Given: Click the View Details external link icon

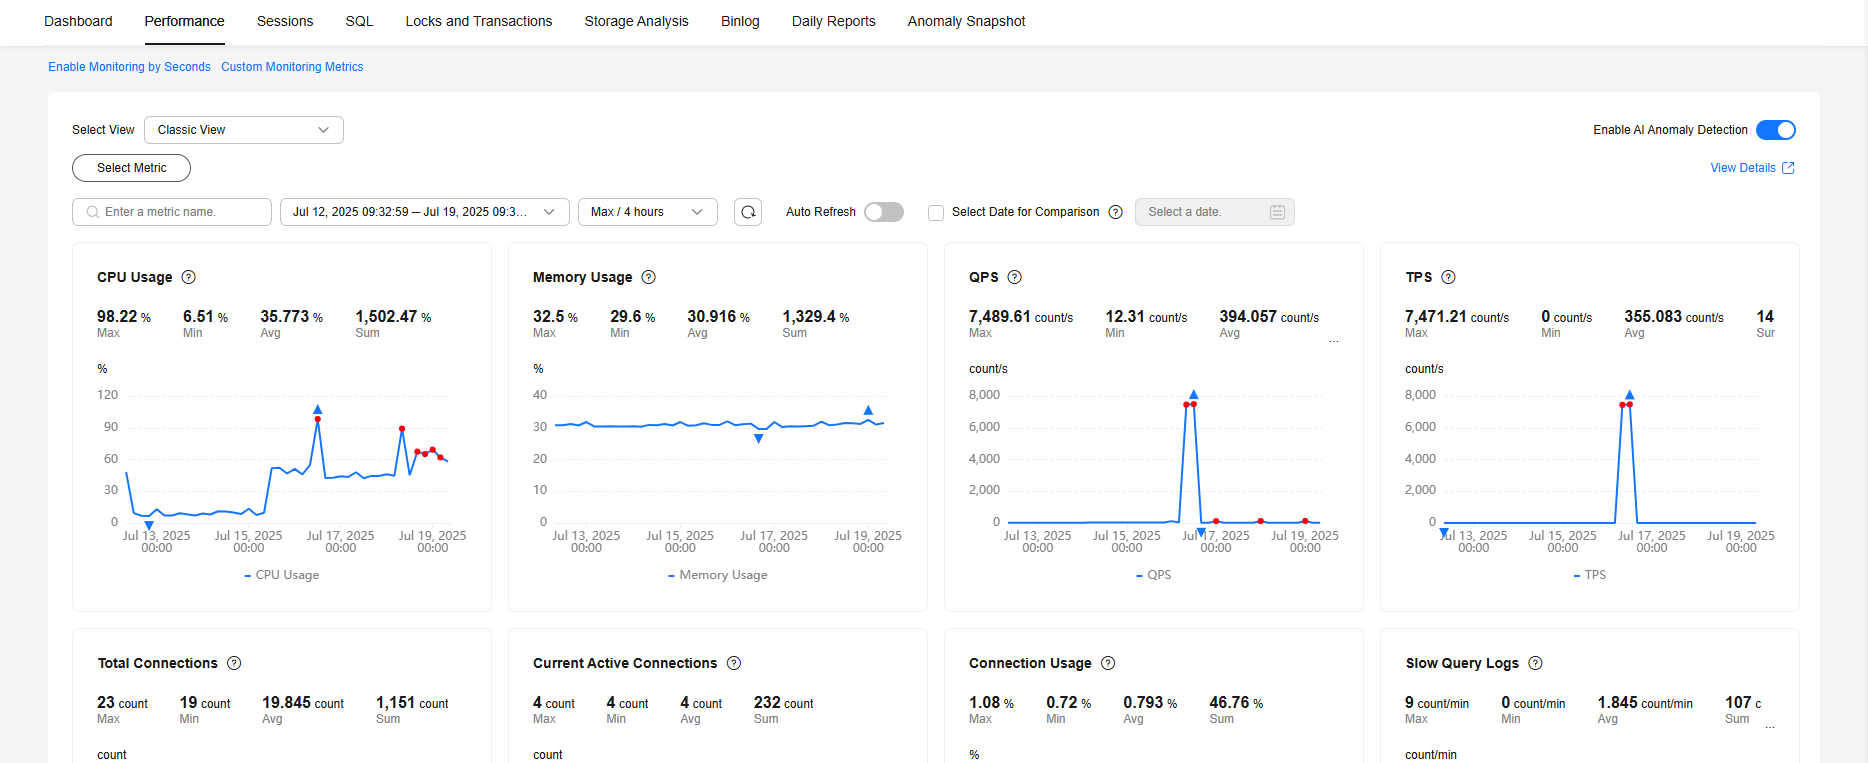Looking at the screenshot, I should tap(1788, 168).
